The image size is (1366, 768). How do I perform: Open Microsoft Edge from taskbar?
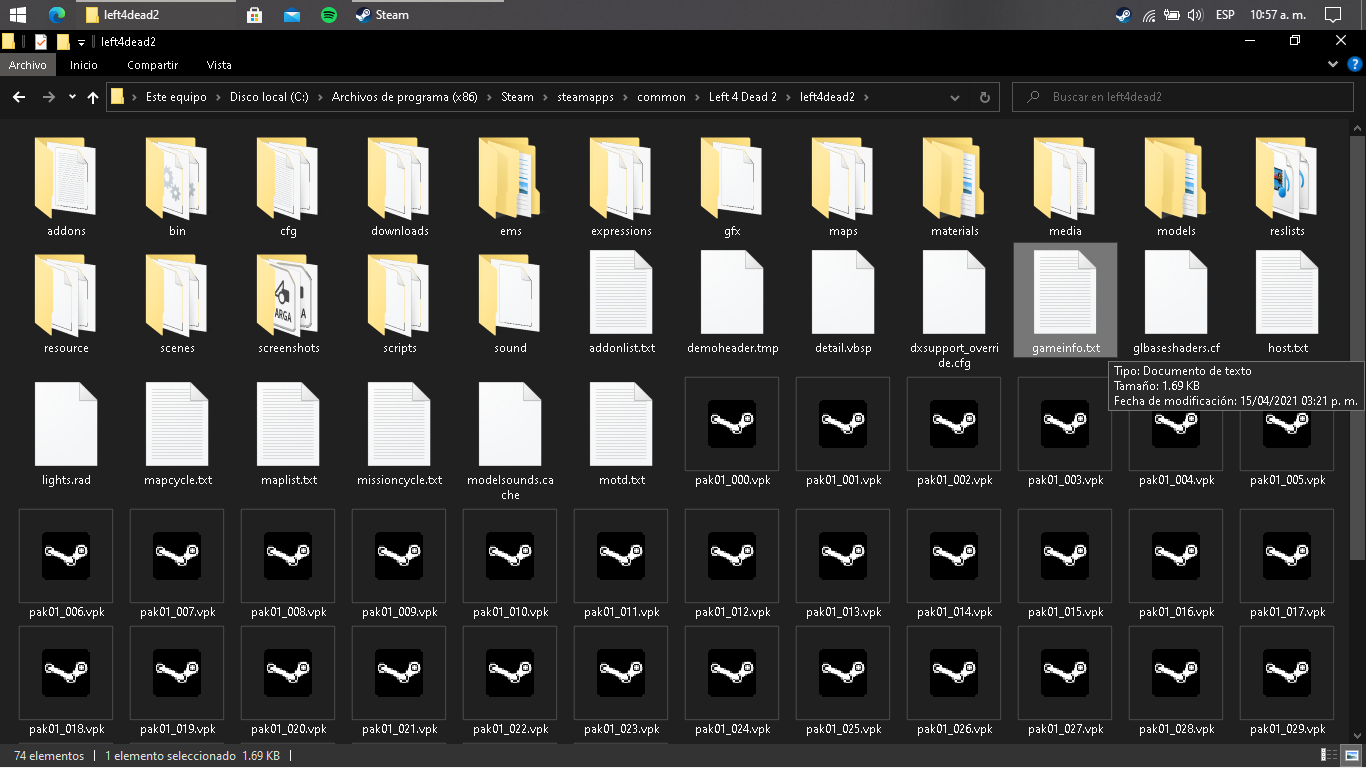pos(56,15)
